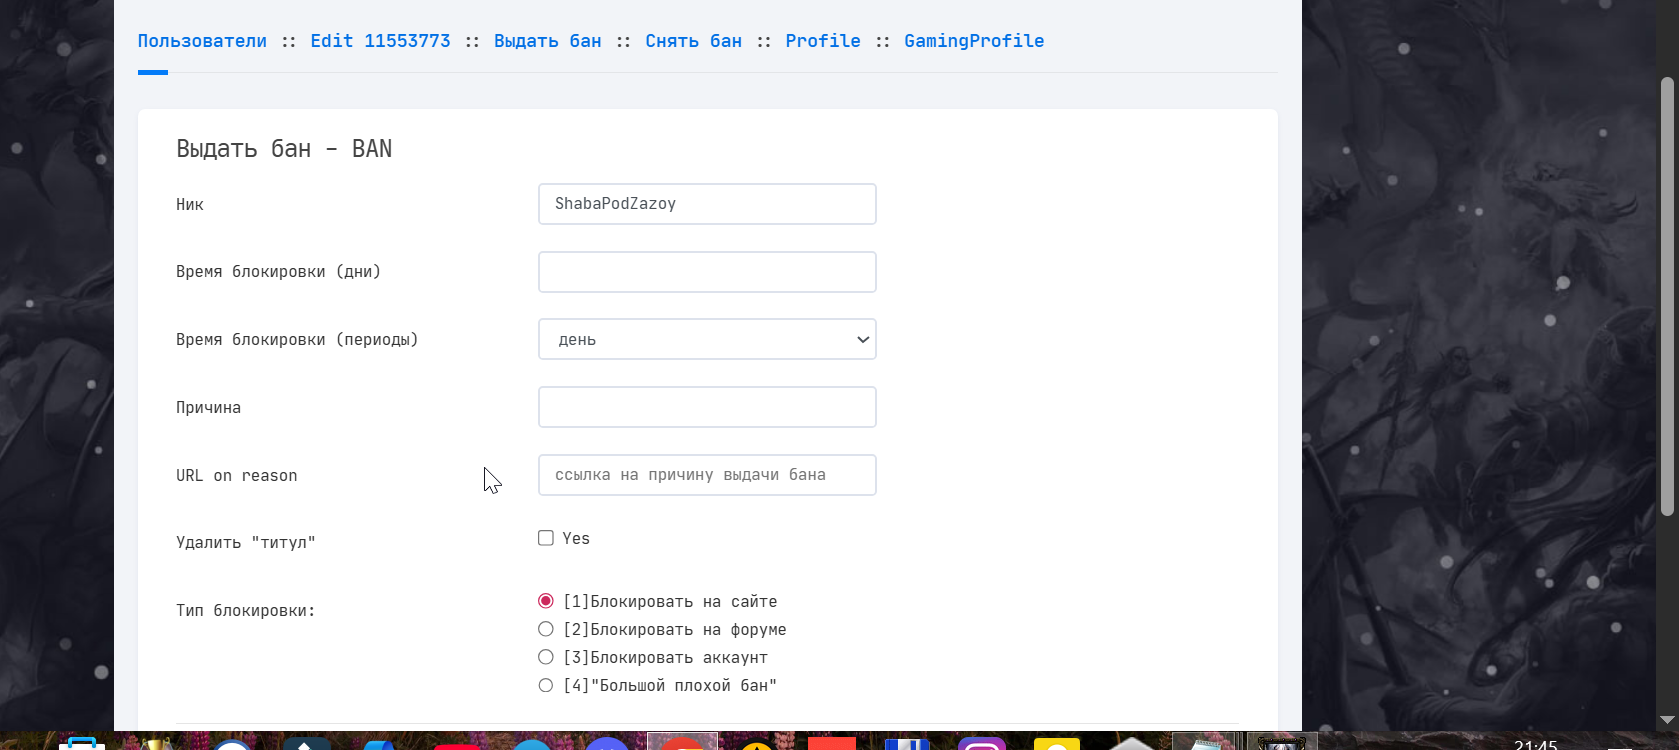This screenshot has width=1679, height=750.
Task: Open the Profile link
Action: pos(823,41)
